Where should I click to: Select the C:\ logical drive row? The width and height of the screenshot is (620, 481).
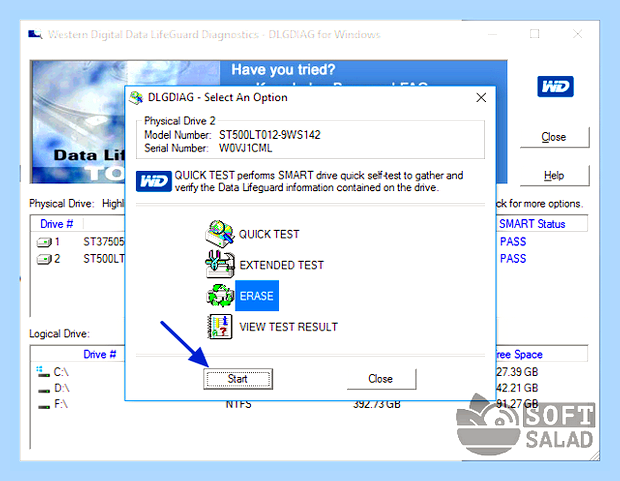[53, 372]
